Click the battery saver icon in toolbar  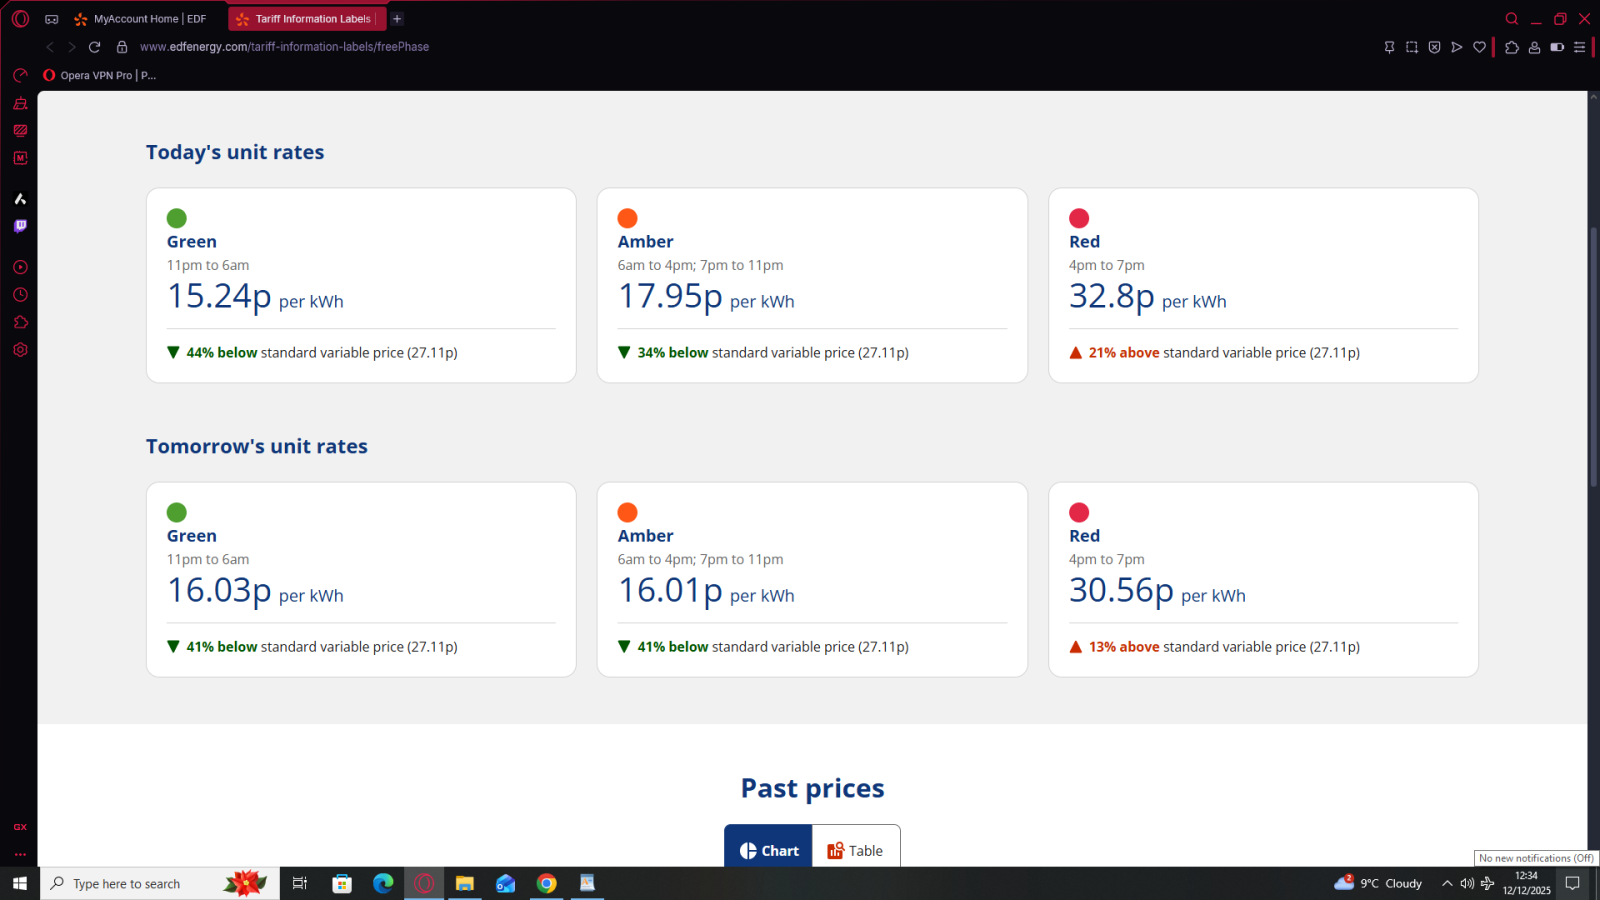1557,47
